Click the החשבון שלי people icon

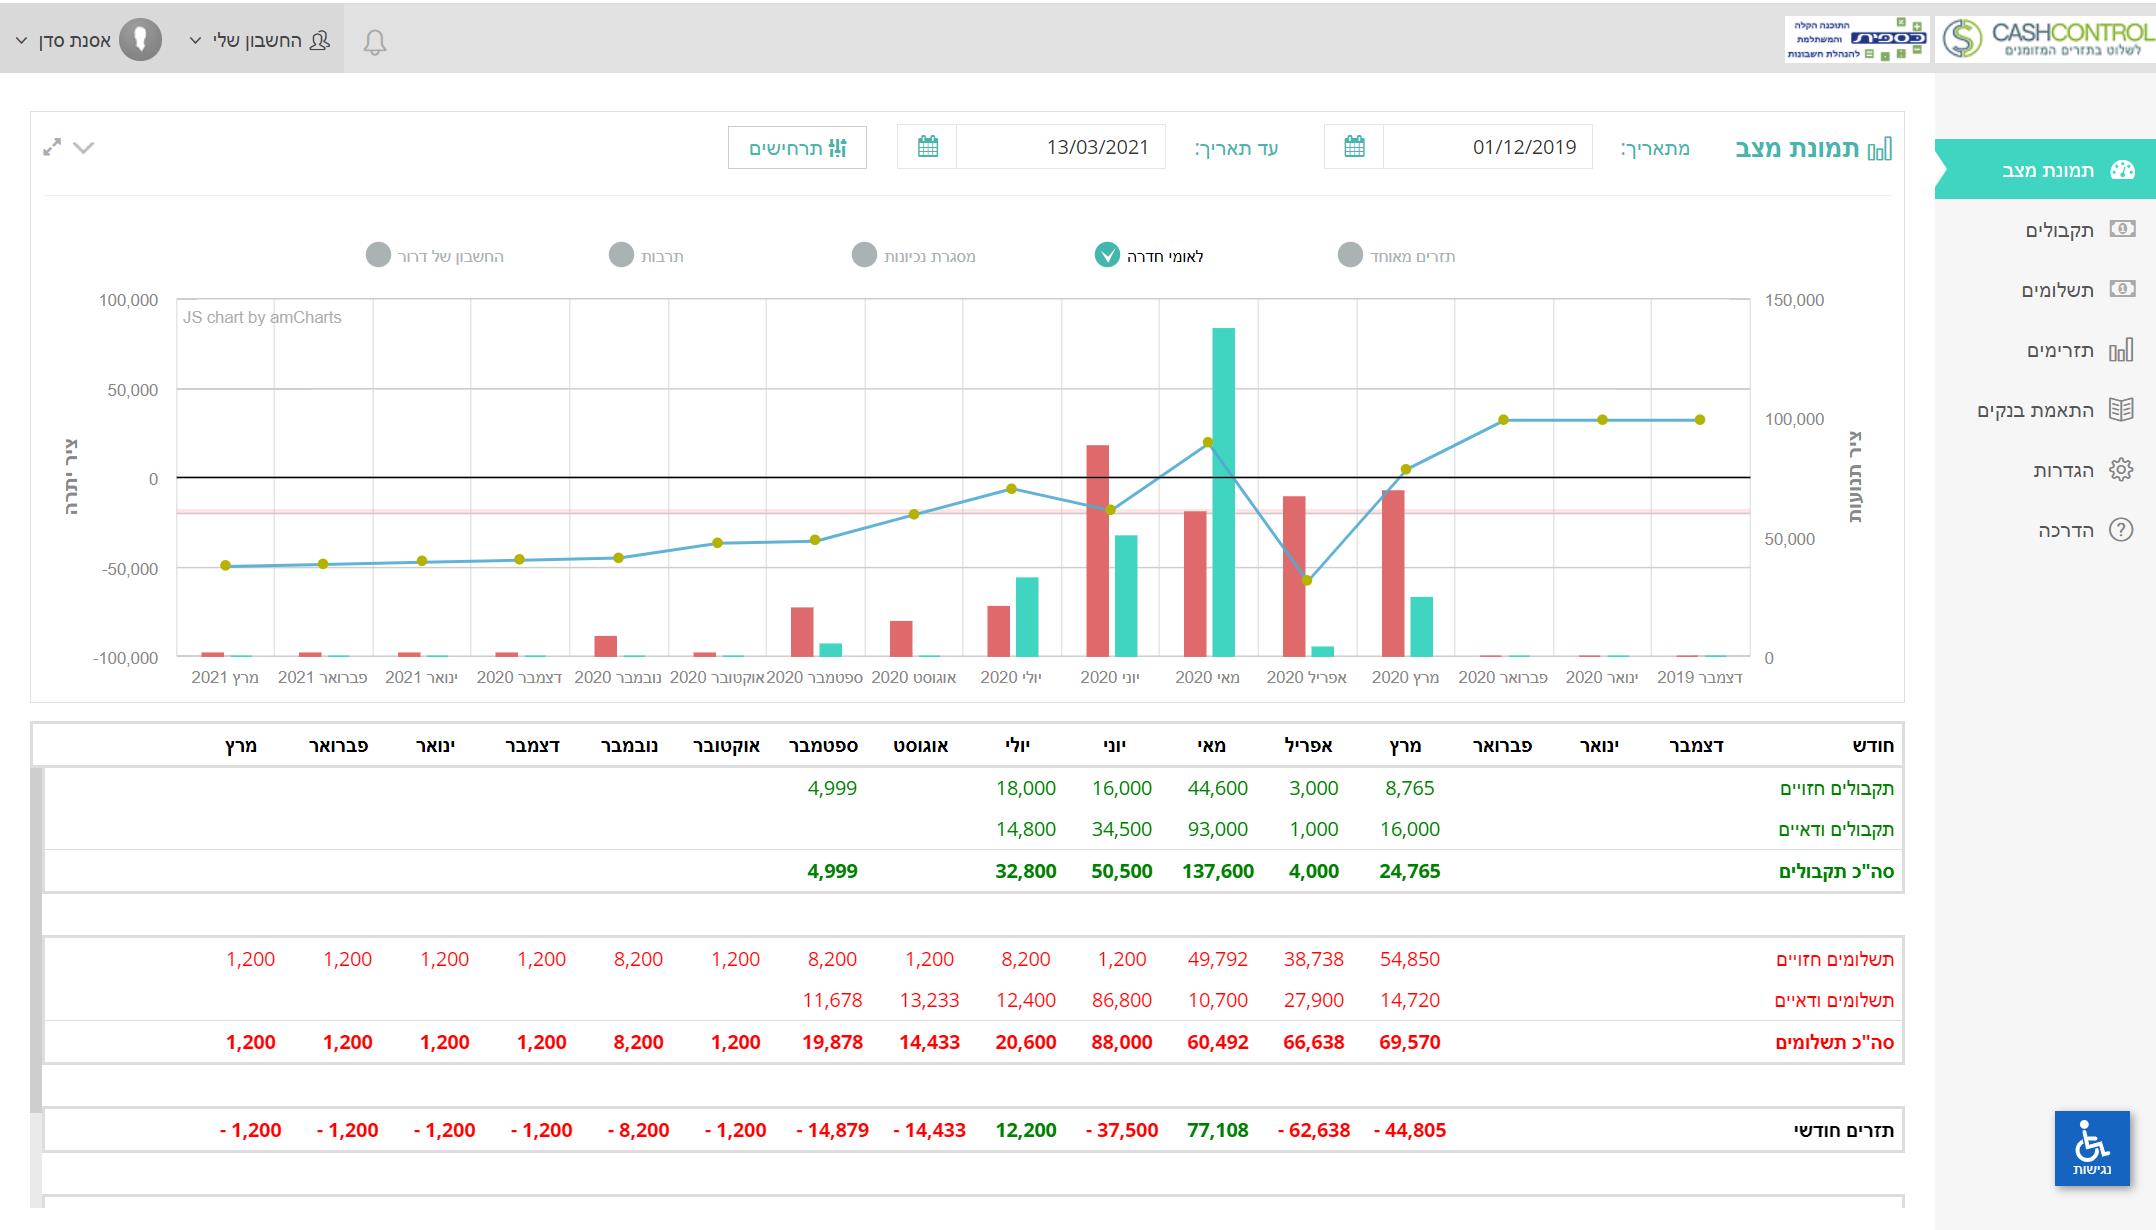320,40
